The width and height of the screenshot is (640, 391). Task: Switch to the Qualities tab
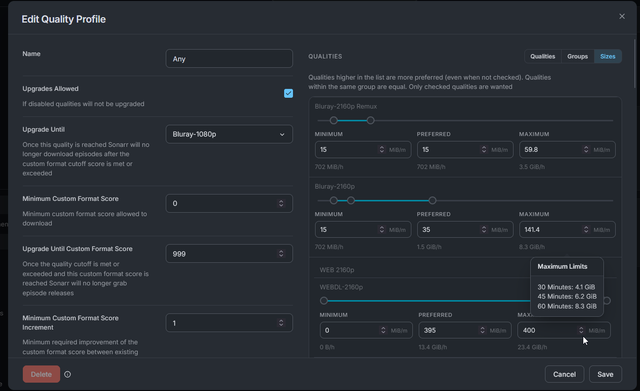tap(542, 56)
